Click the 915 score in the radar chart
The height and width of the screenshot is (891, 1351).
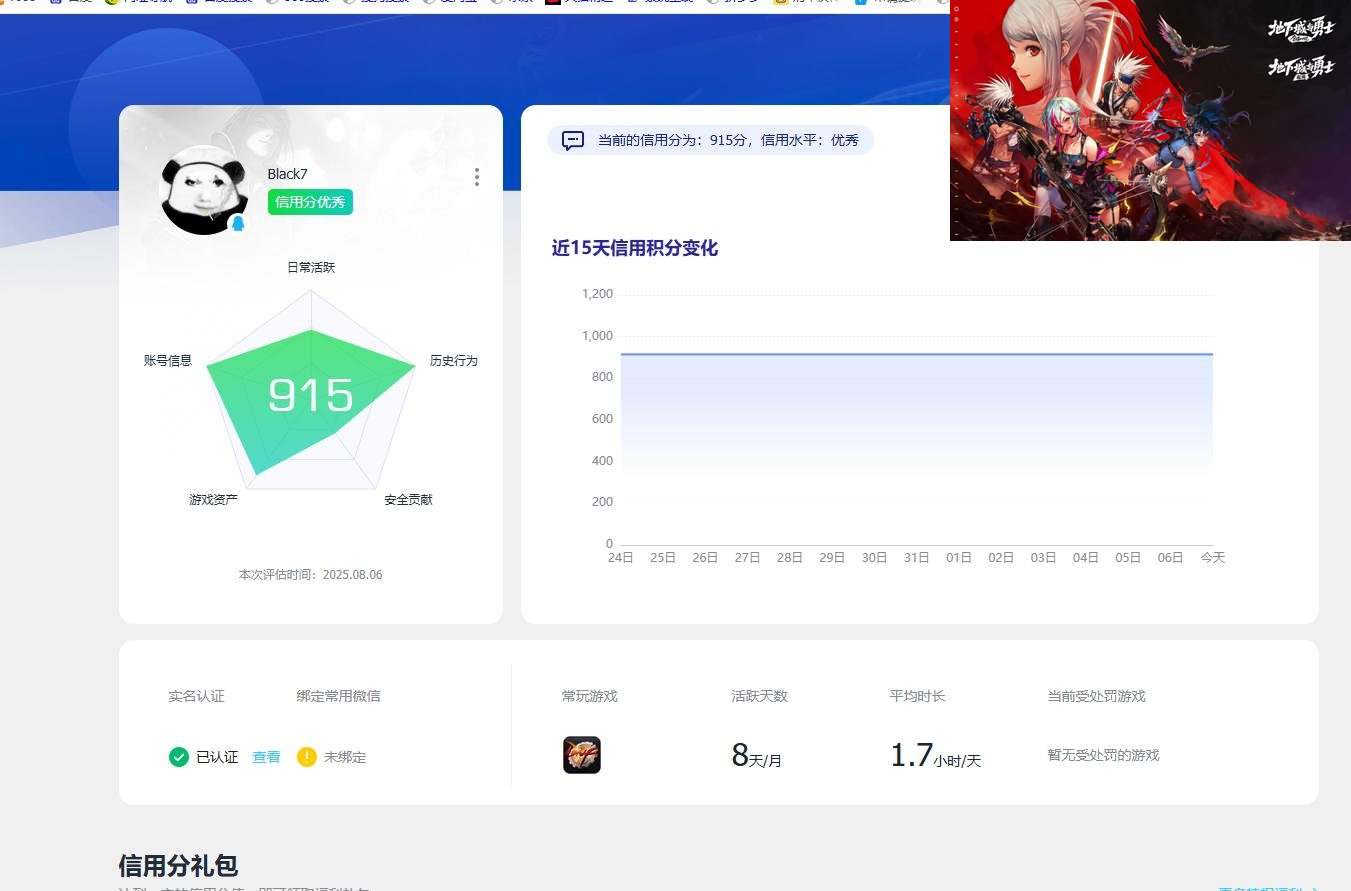(x=311, y=395)
